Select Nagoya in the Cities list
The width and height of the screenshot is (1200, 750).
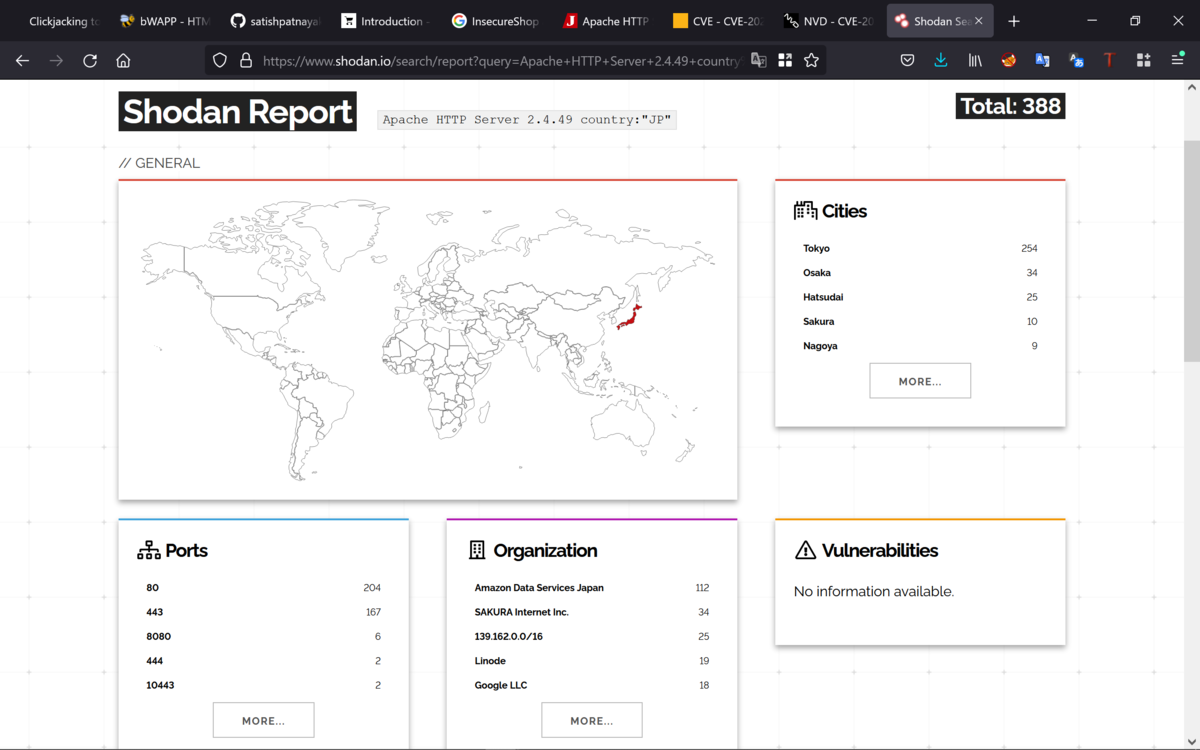click(x=820, y=346)
